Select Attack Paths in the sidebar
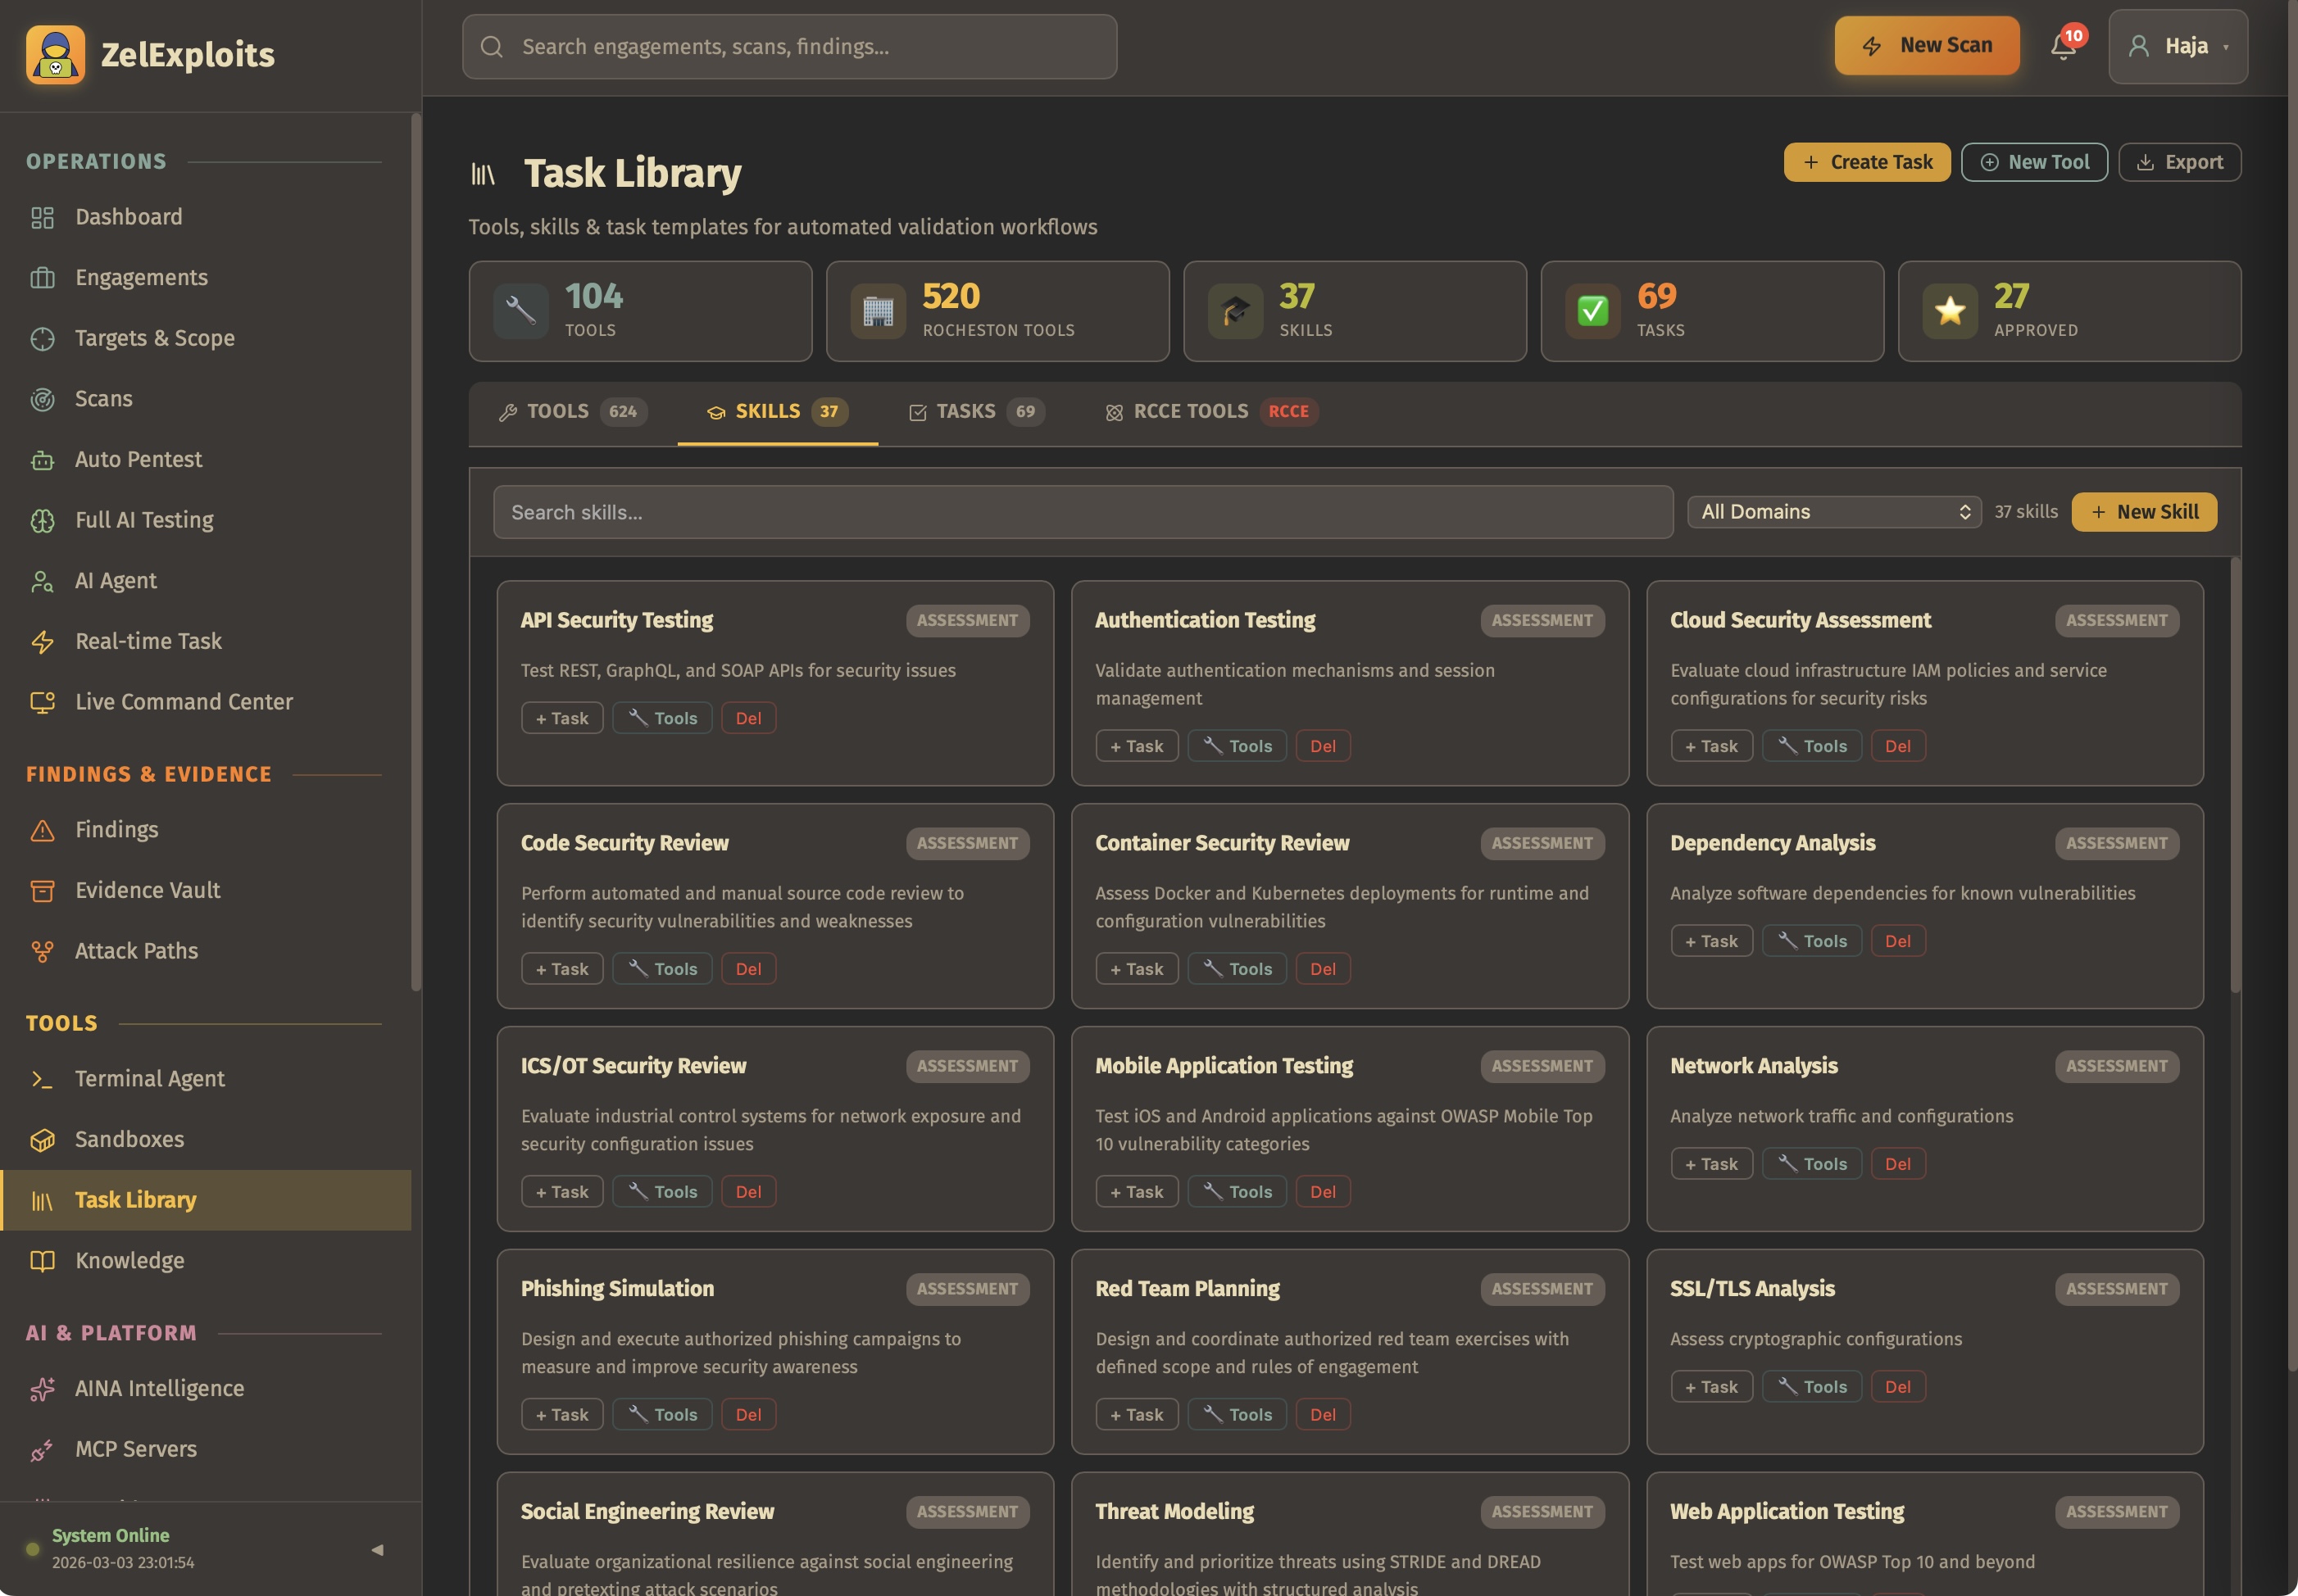 point(137,950)
